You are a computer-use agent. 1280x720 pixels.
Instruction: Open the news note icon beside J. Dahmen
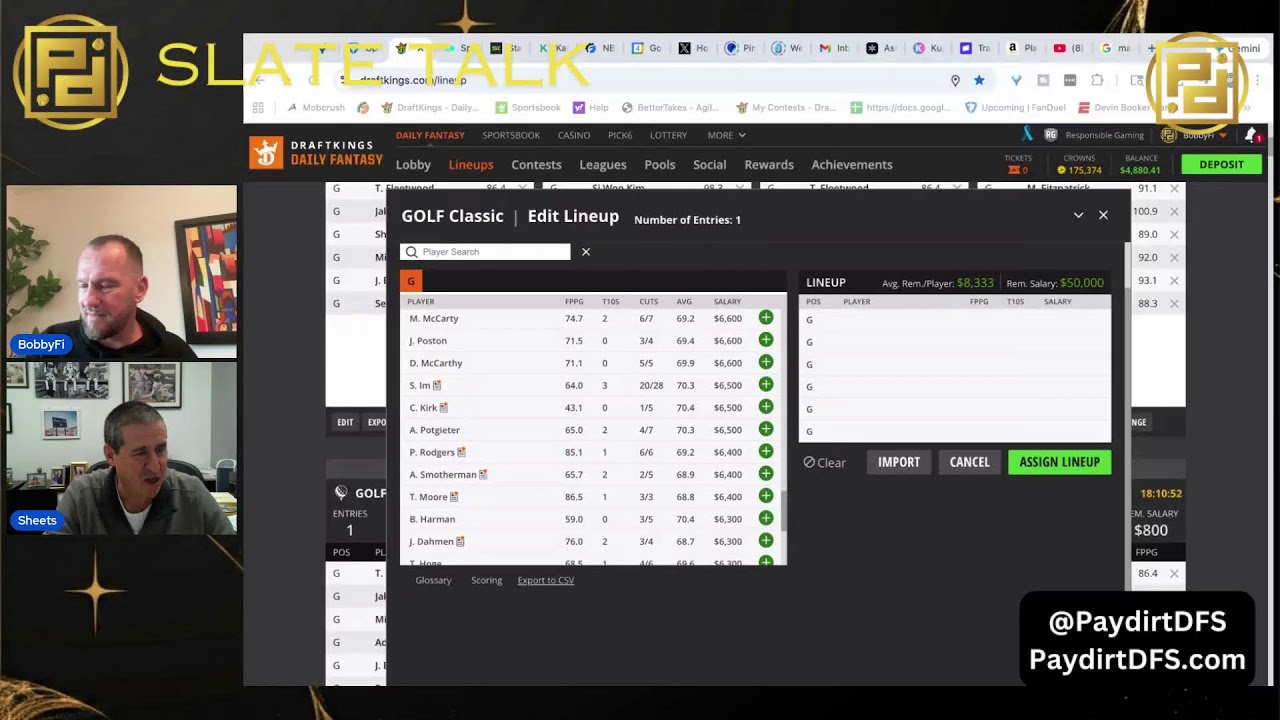tap(460, 542)
